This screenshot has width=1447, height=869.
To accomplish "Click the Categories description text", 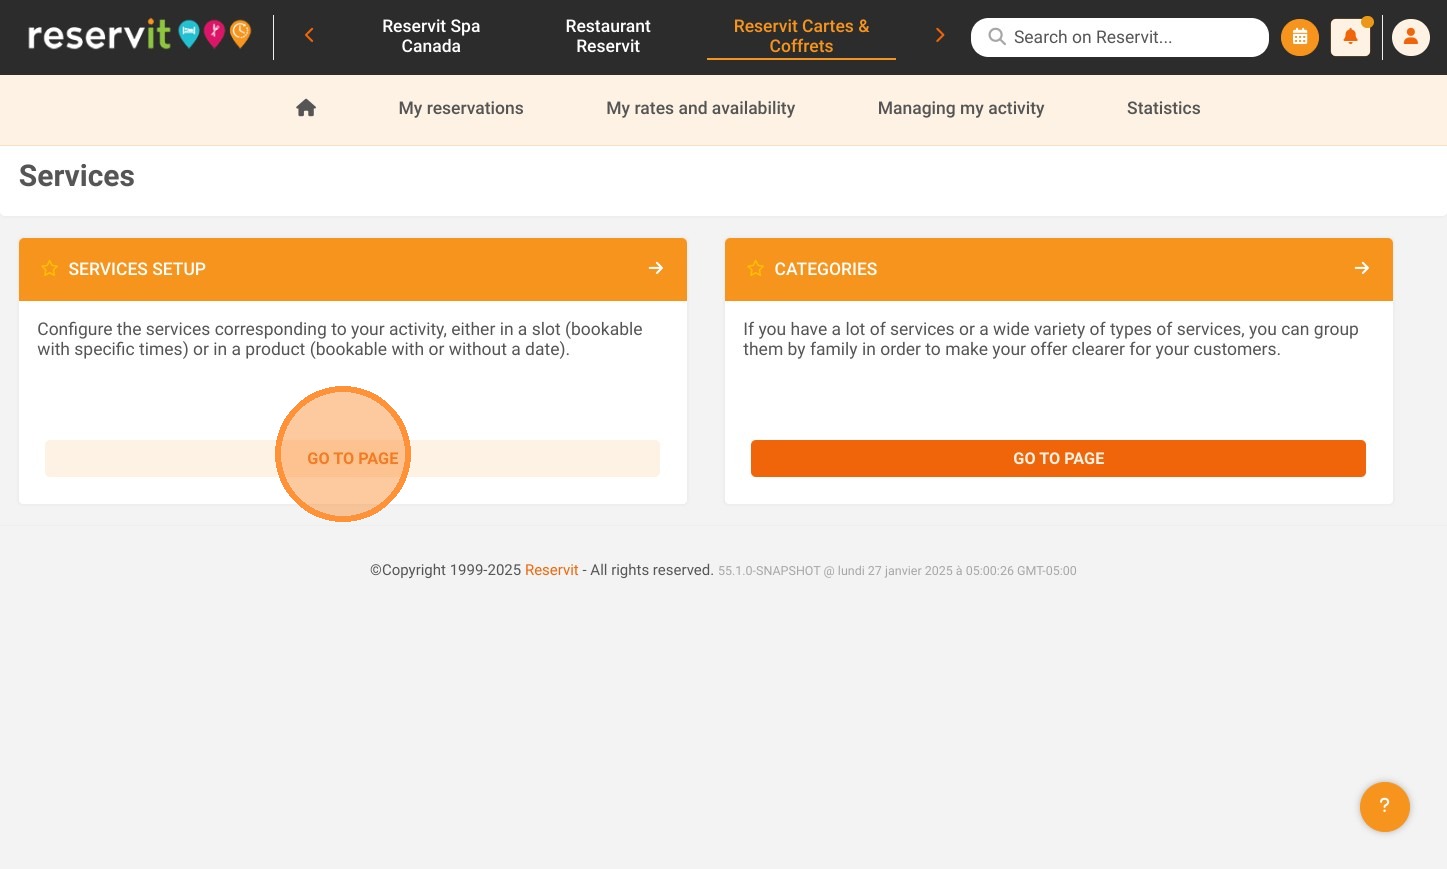I will pos(1051,339).
